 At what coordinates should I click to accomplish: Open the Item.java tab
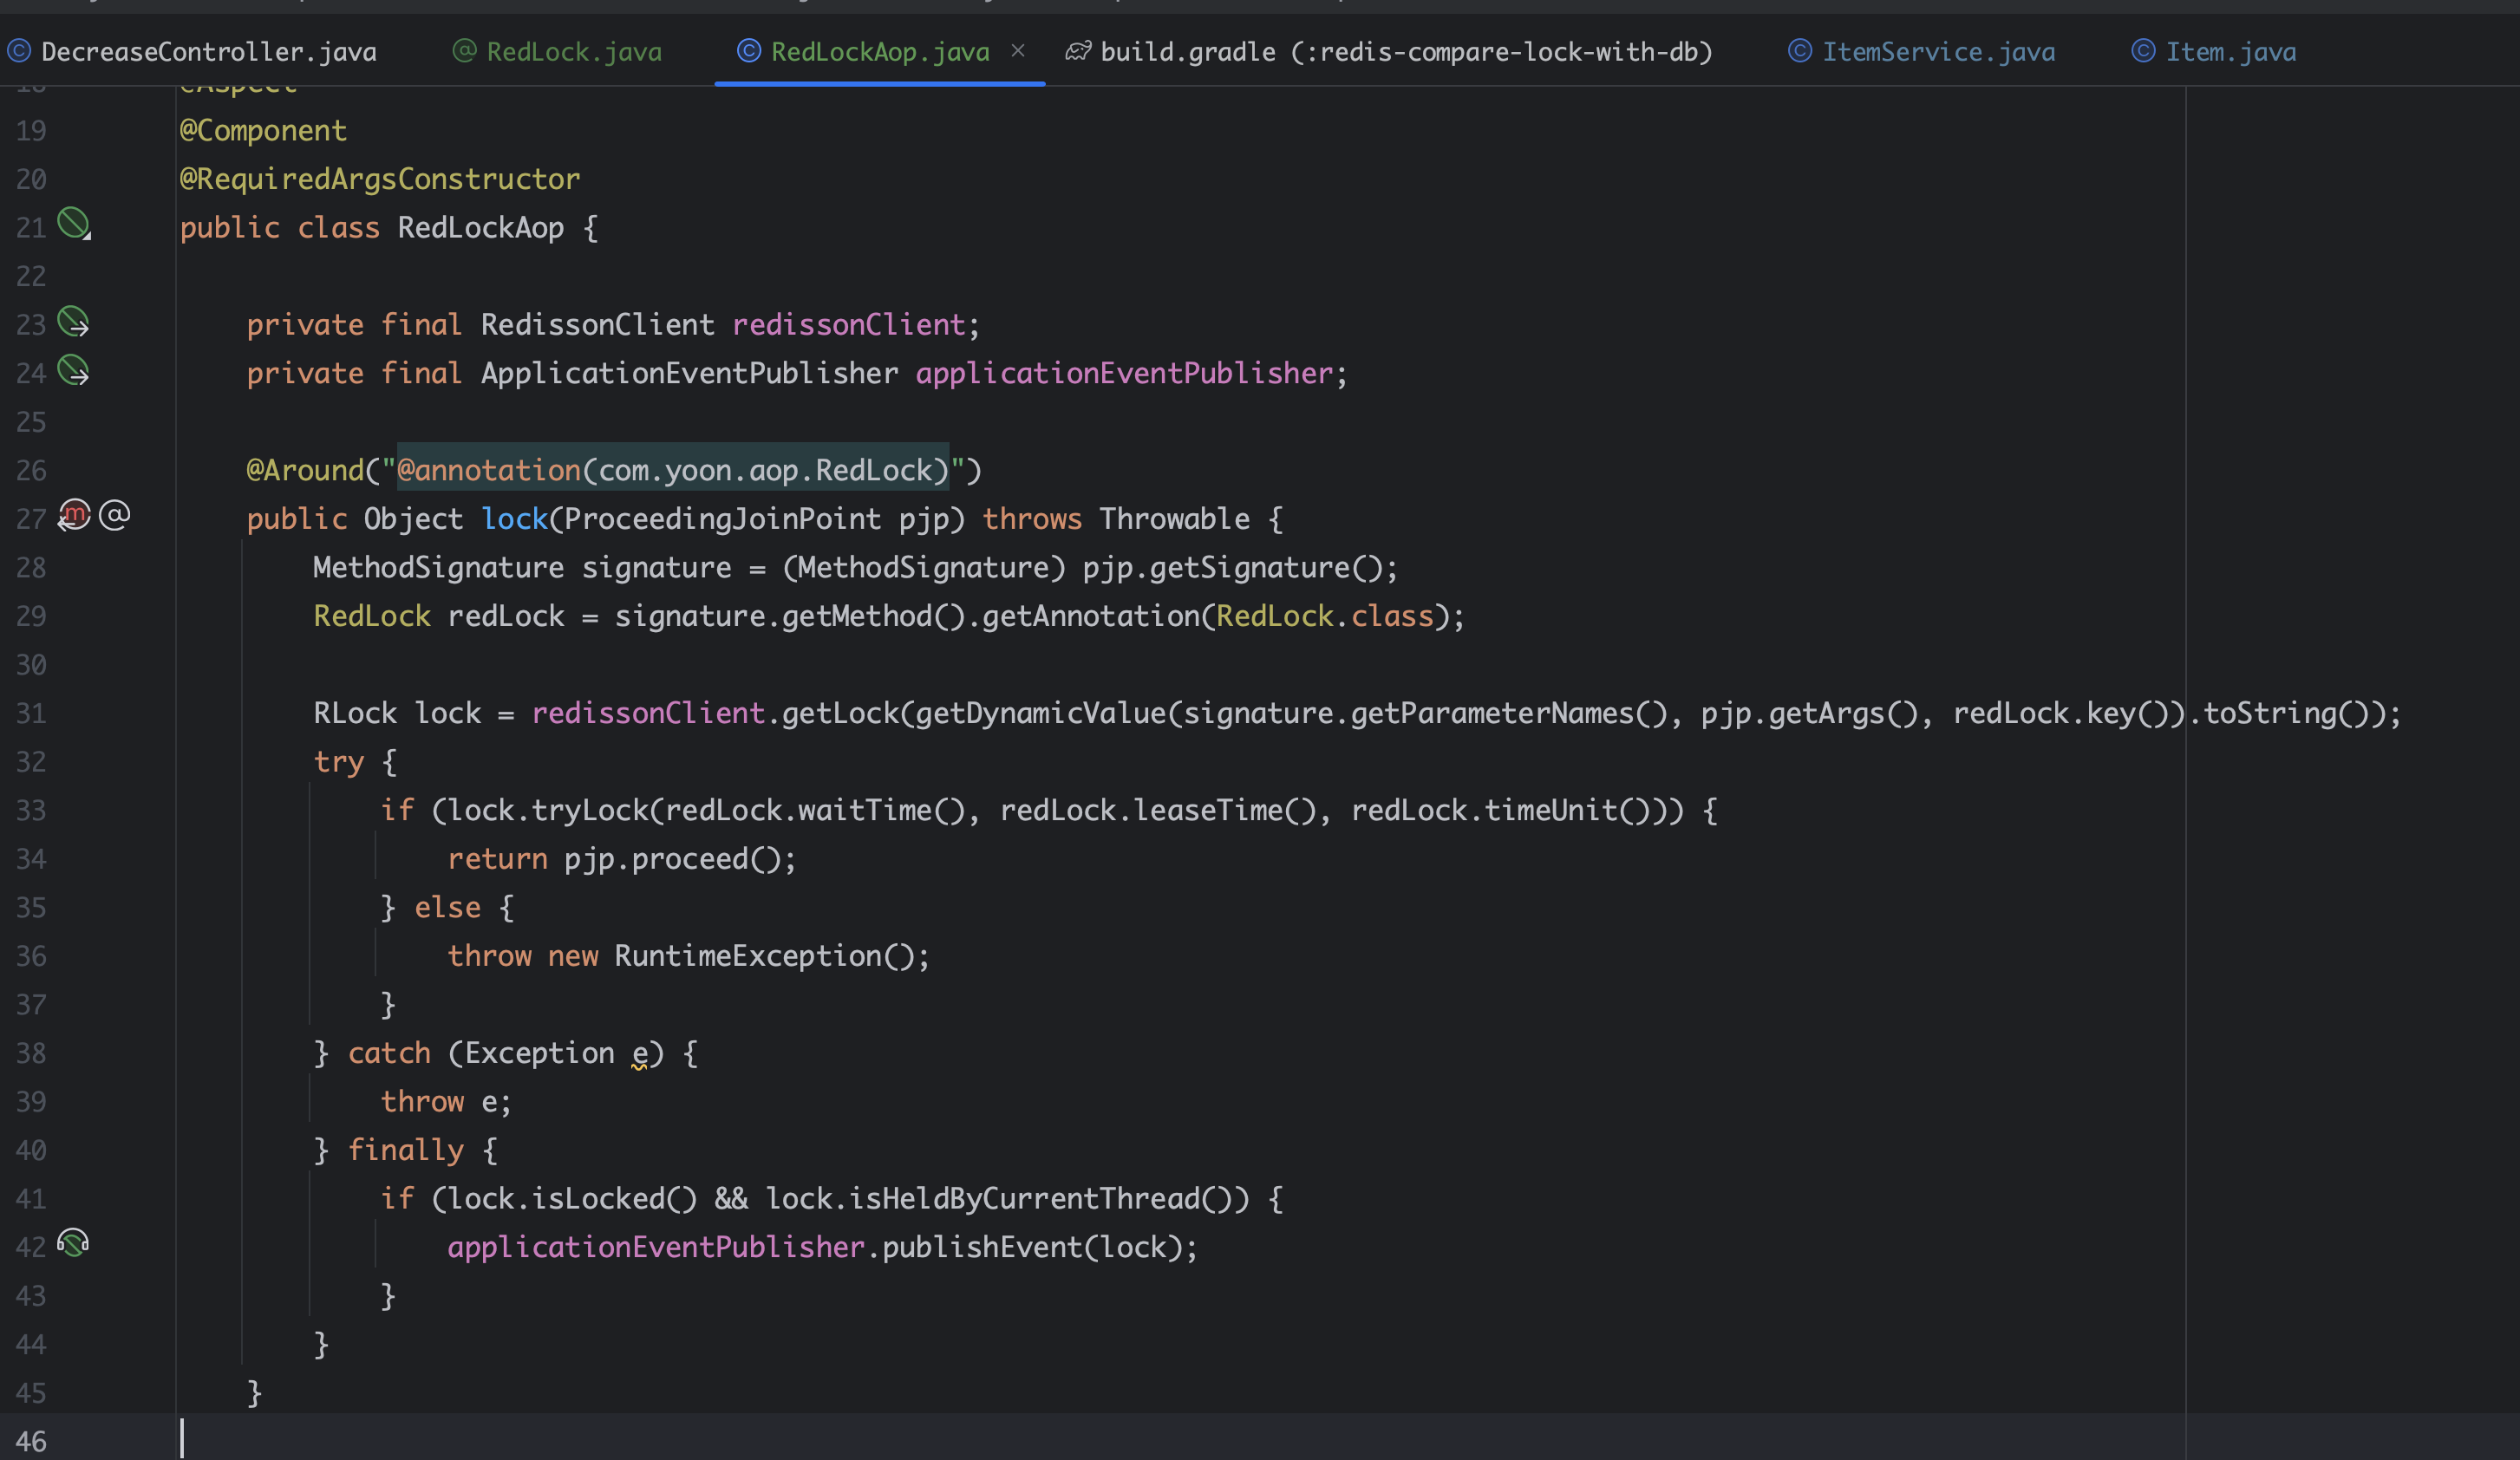(x=2230, y=52)
